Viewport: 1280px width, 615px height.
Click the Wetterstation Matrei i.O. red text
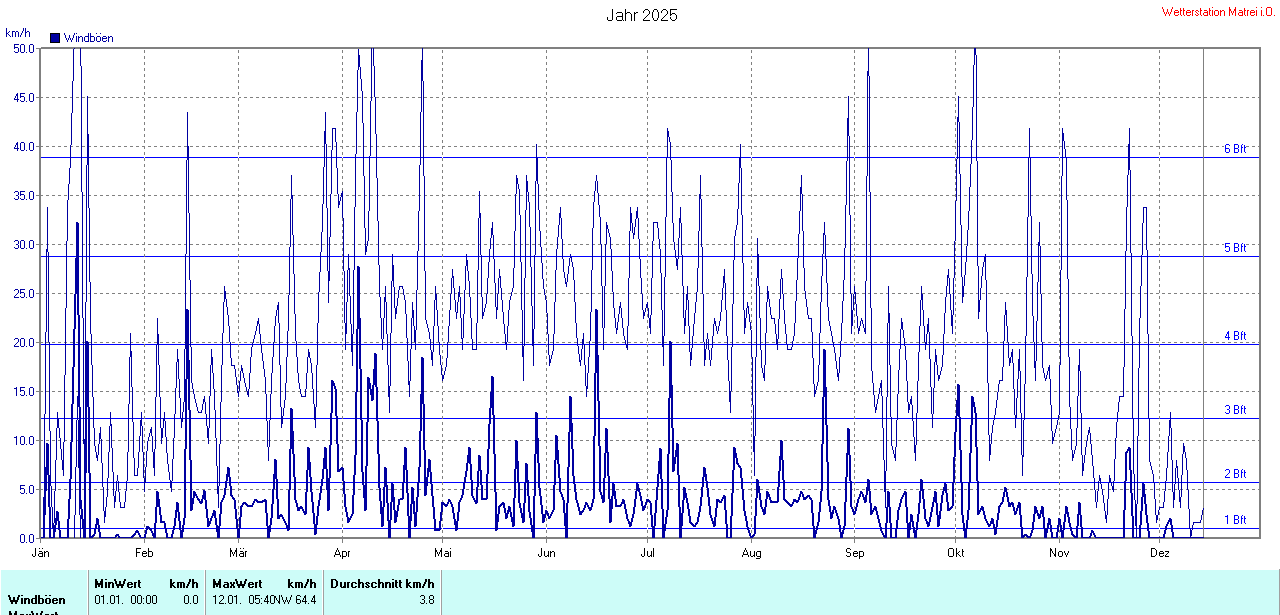pos(1218,12)
